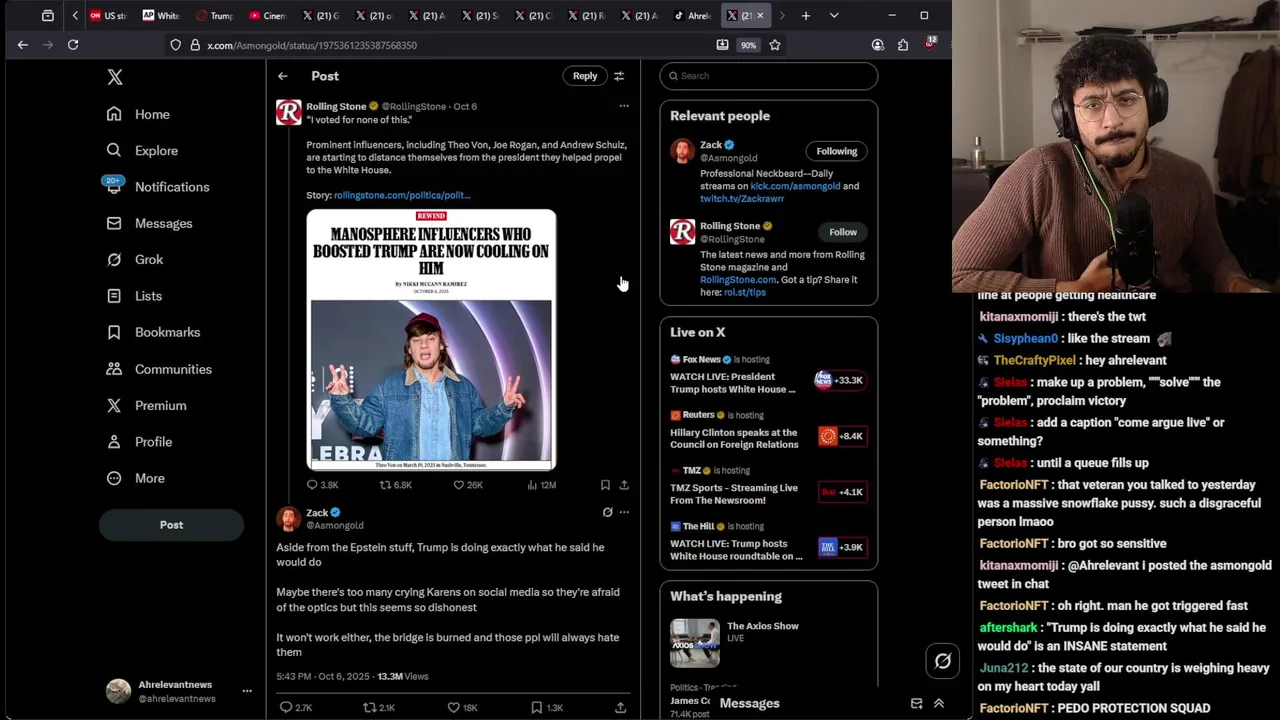Open The Axios Show thumbnail

[695, 643]
